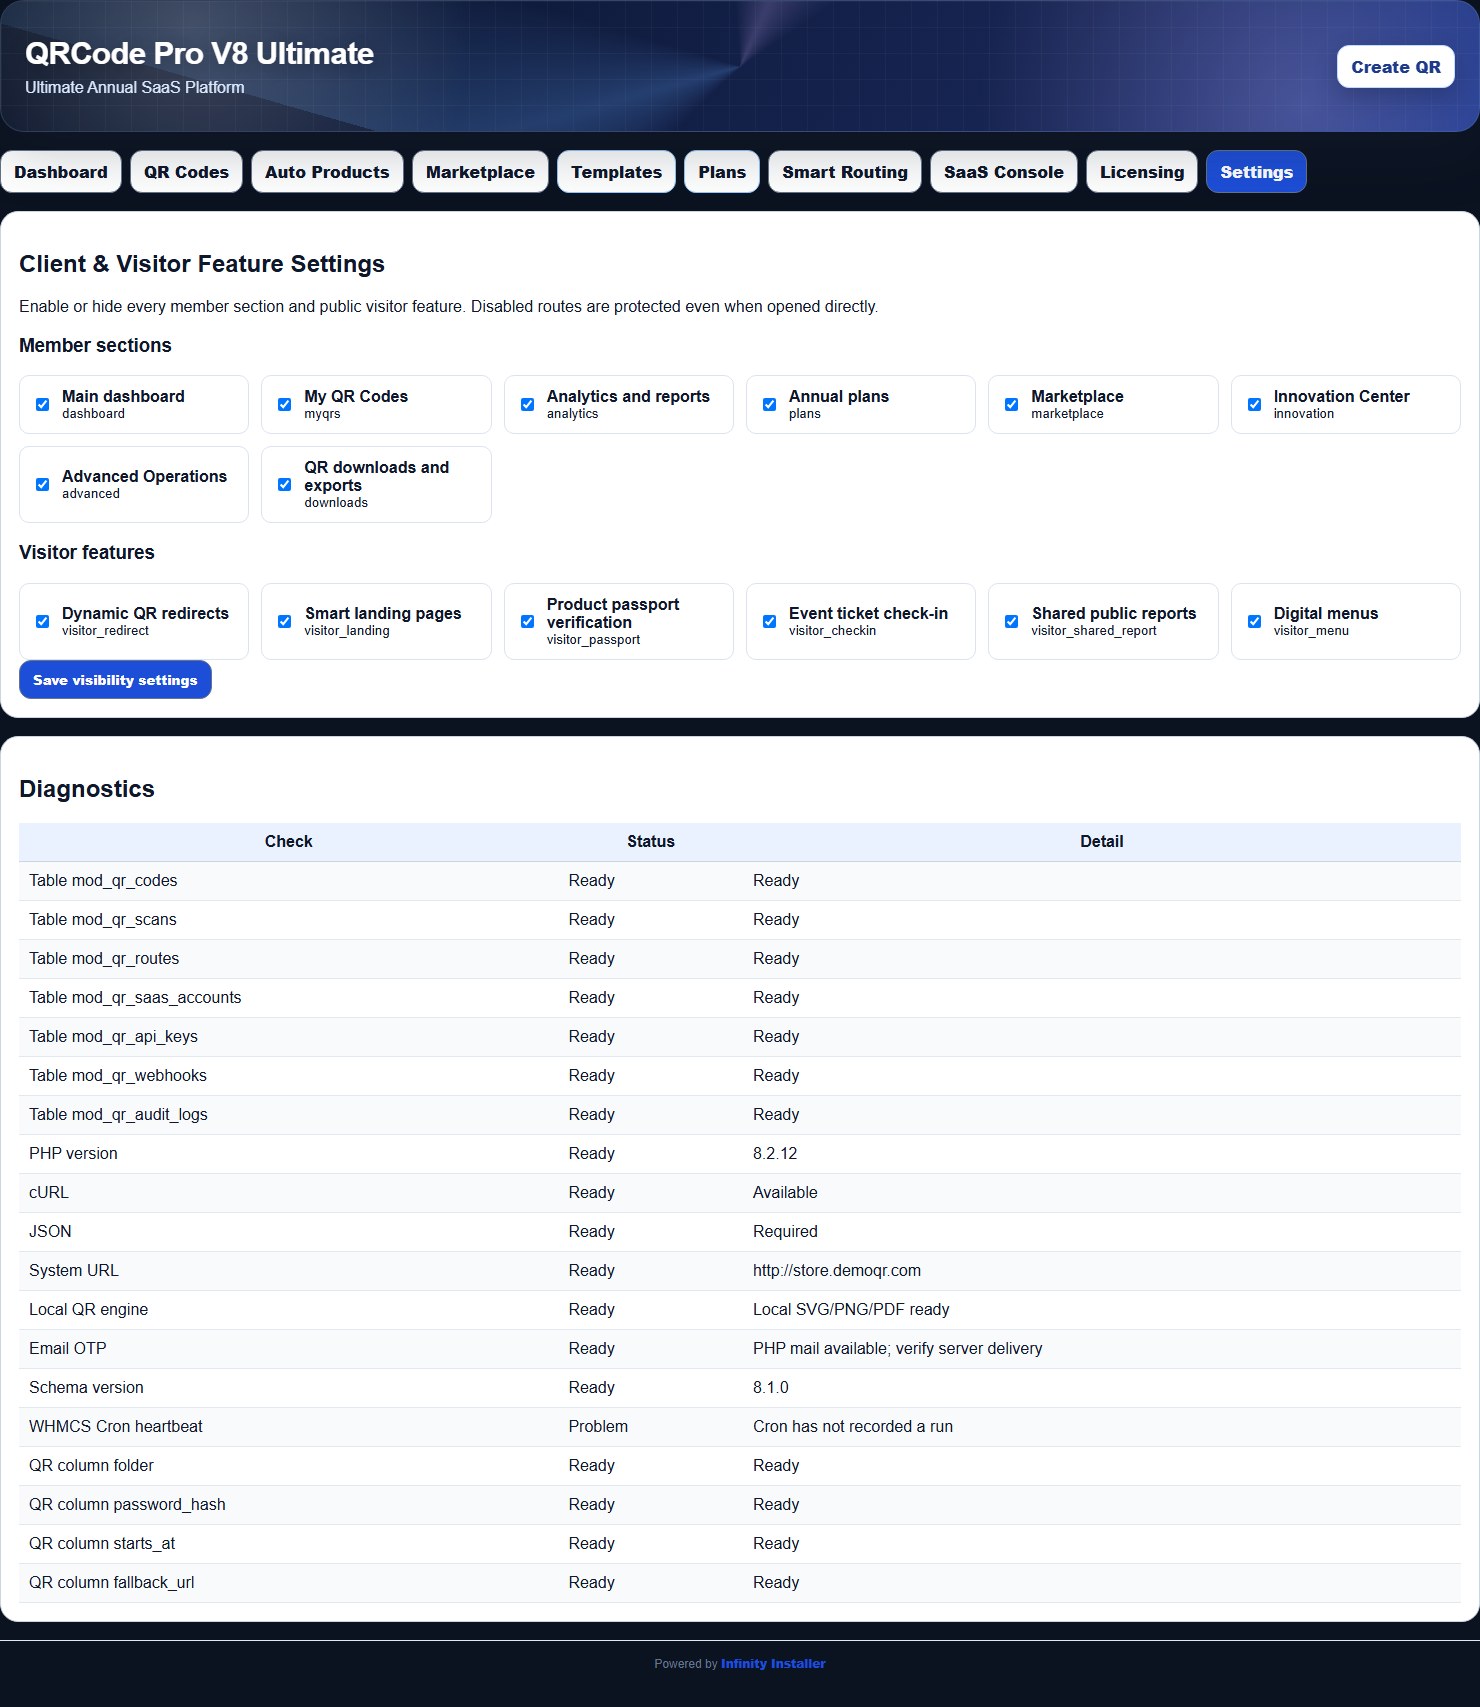The image size is (1480, 1707).
Task: Select the Settings tab
Action: [1256, 172]
